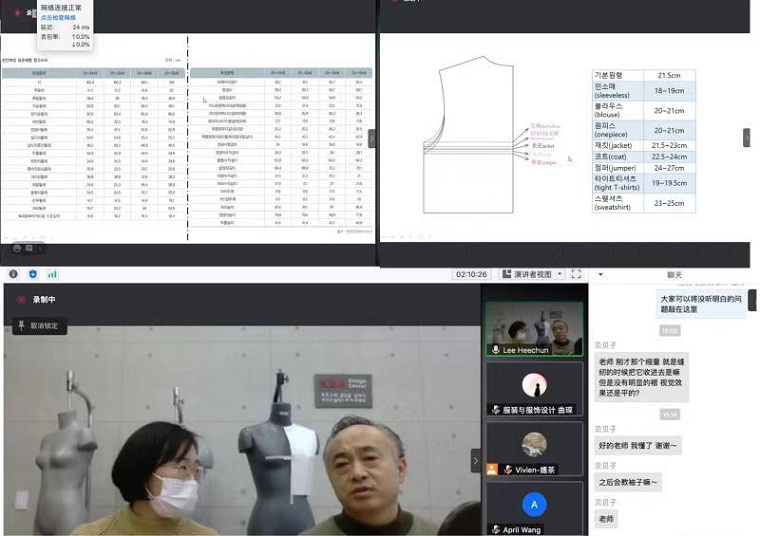Click April Wang's blue avatar
Image resolution: width=760 pixels, height=536 pixels.
[534, 505]
